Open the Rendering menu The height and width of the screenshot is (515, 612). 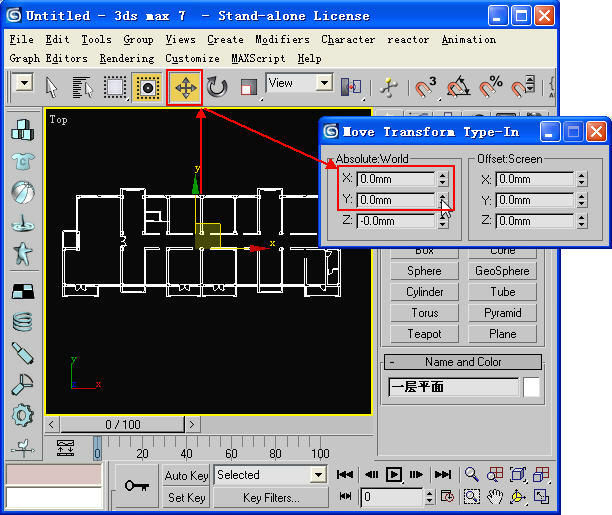127,59
